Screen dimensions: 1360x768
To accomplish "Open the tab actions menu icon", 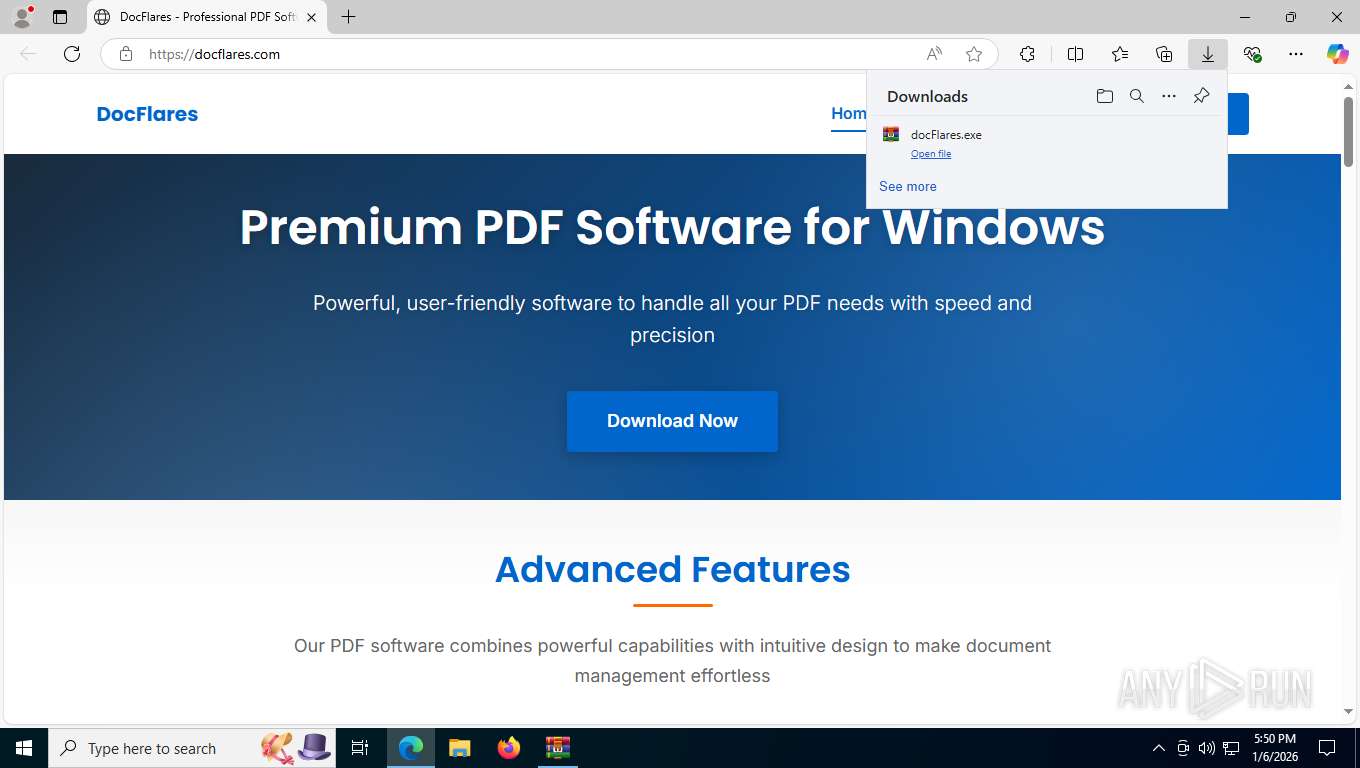I will [60, 17].
